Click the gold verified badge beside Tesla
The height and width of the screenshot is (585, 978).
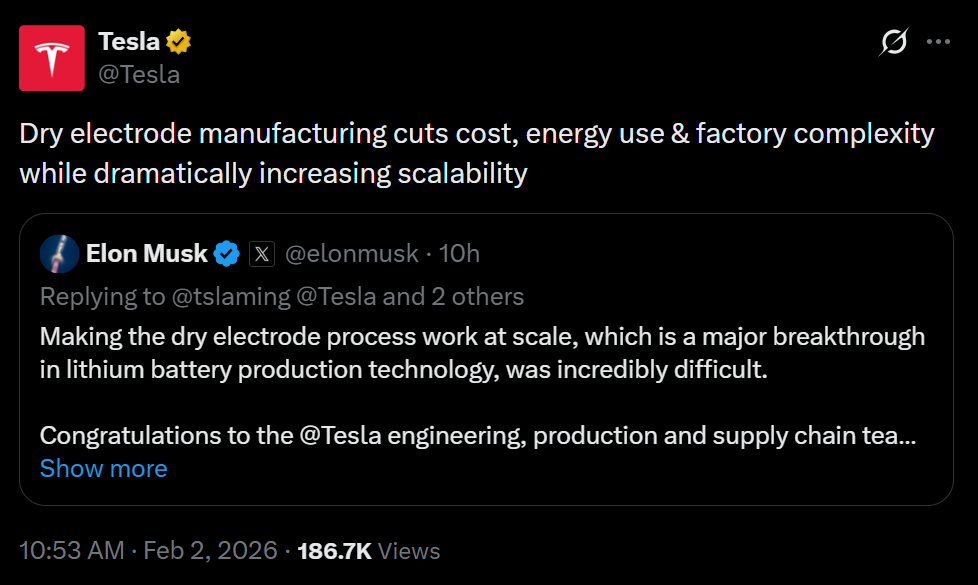[179, 42]
